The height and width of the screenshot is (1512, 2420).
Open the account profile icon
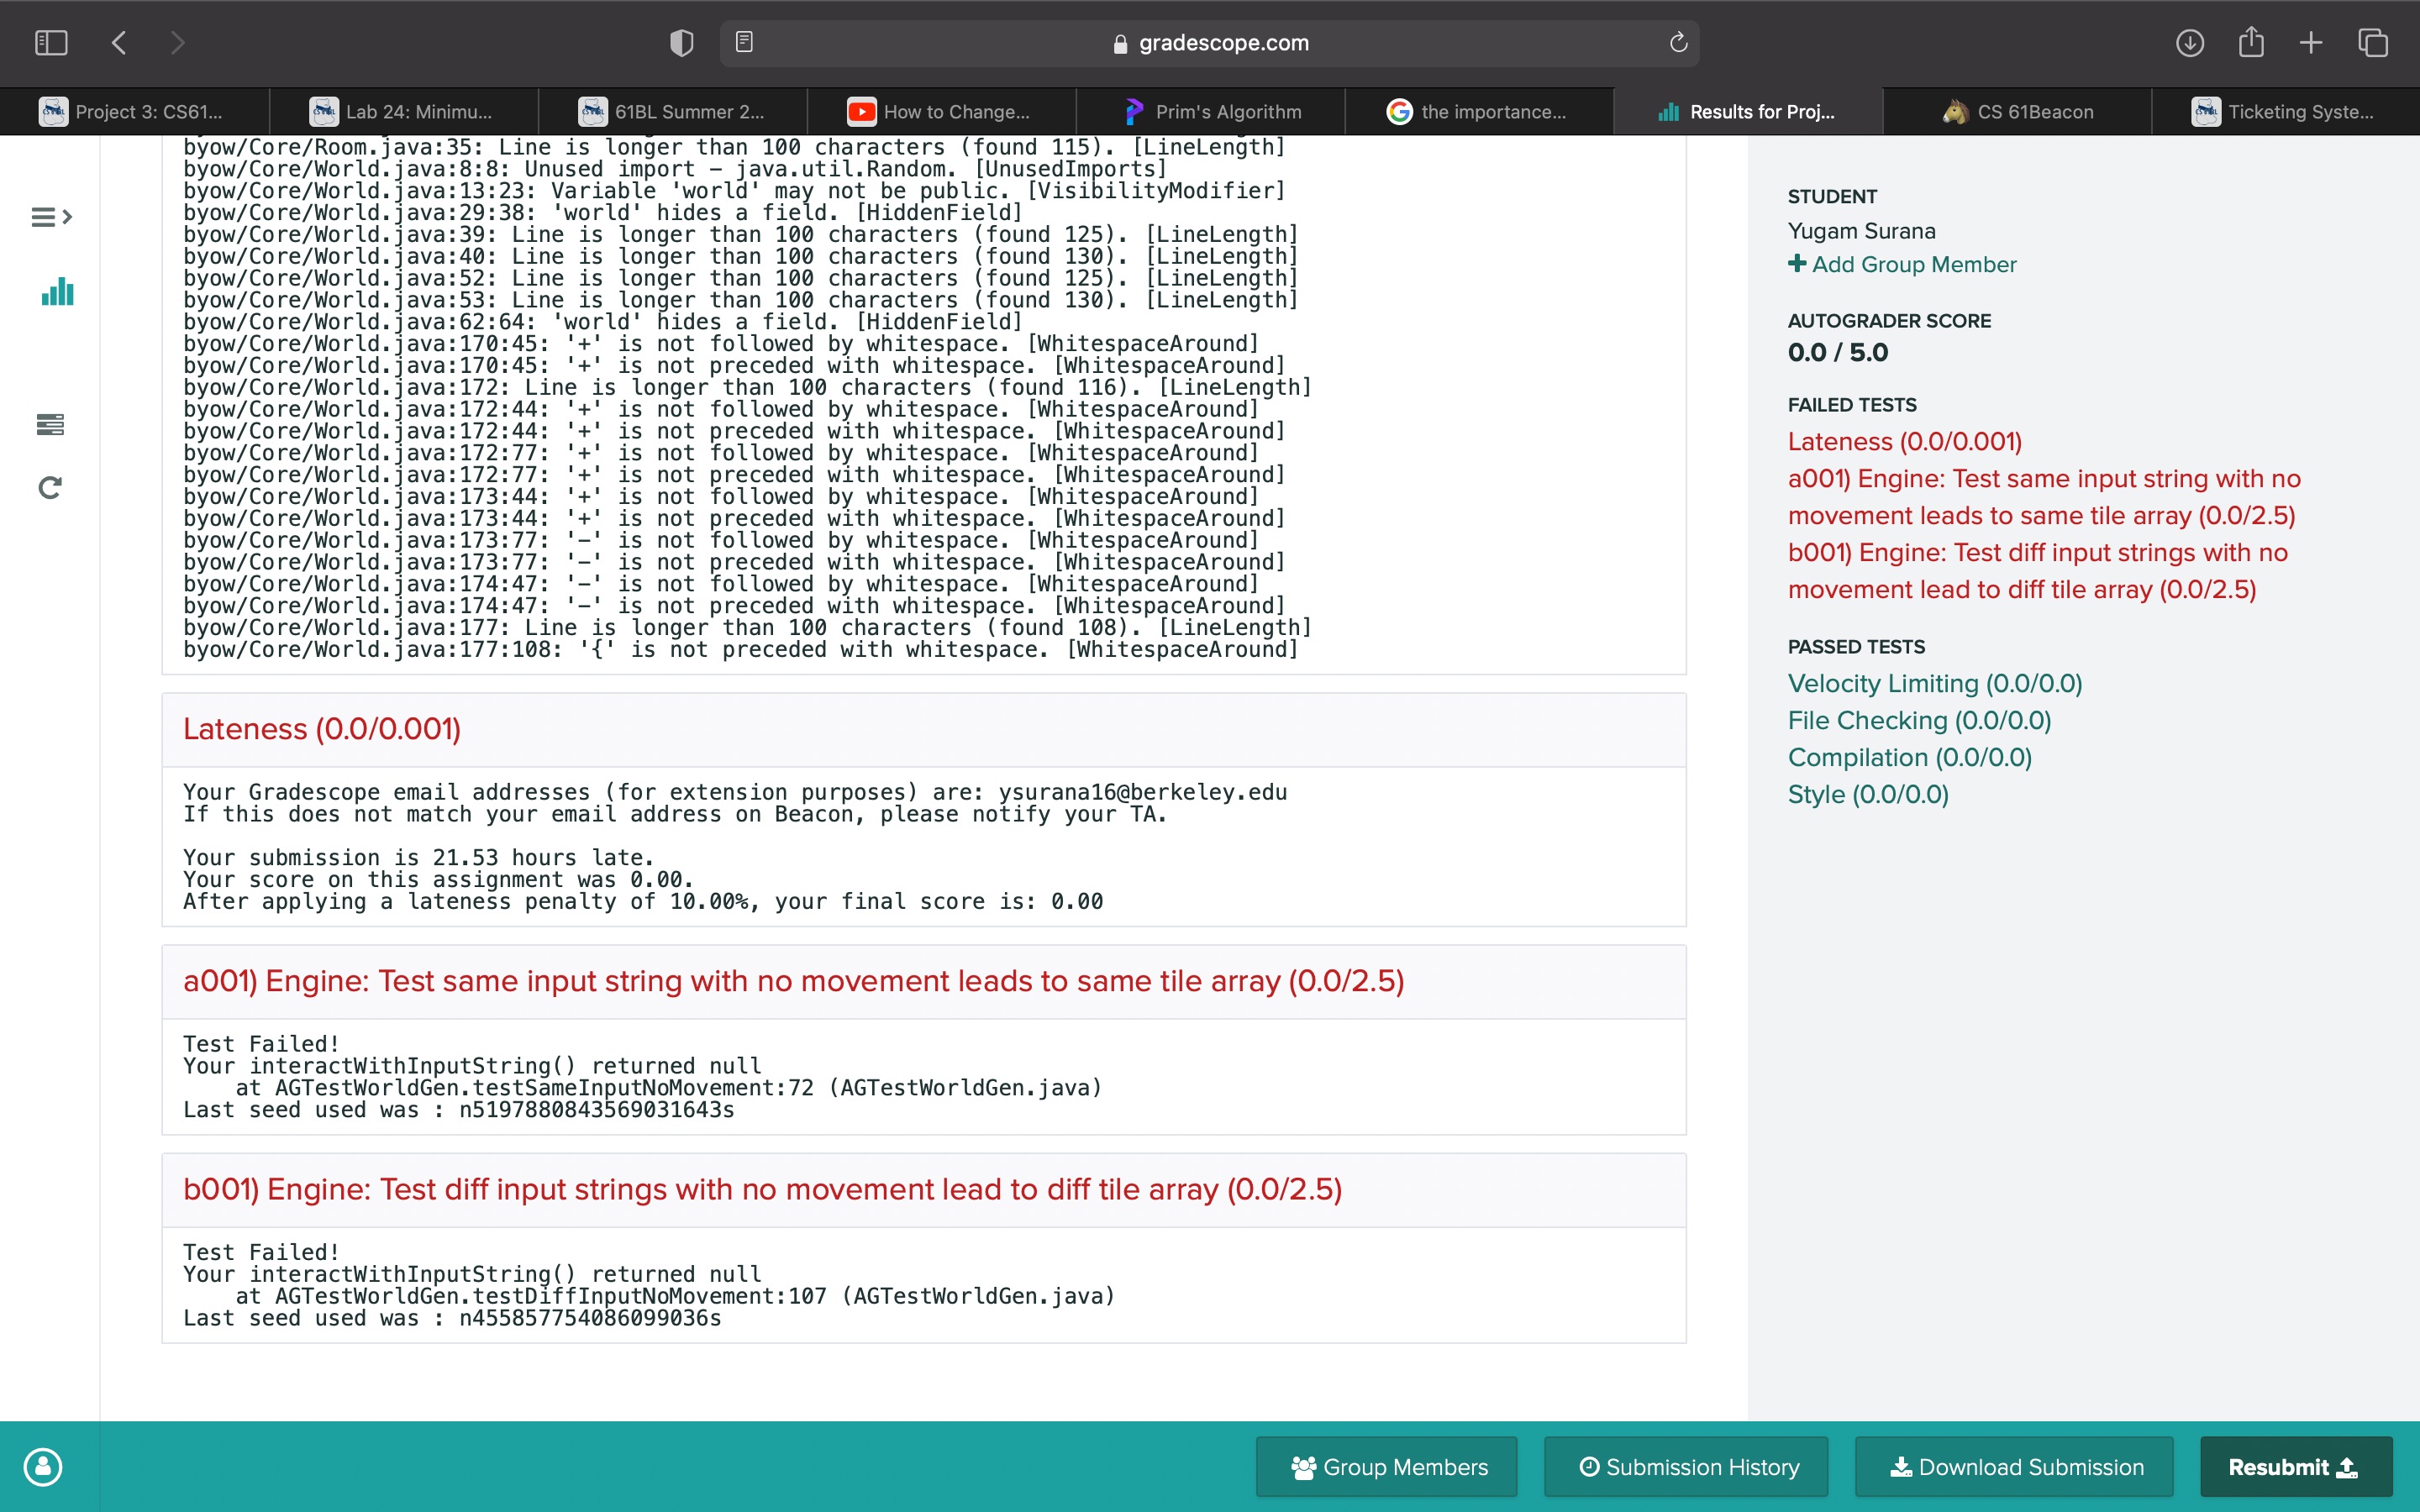pos(43,1467)
